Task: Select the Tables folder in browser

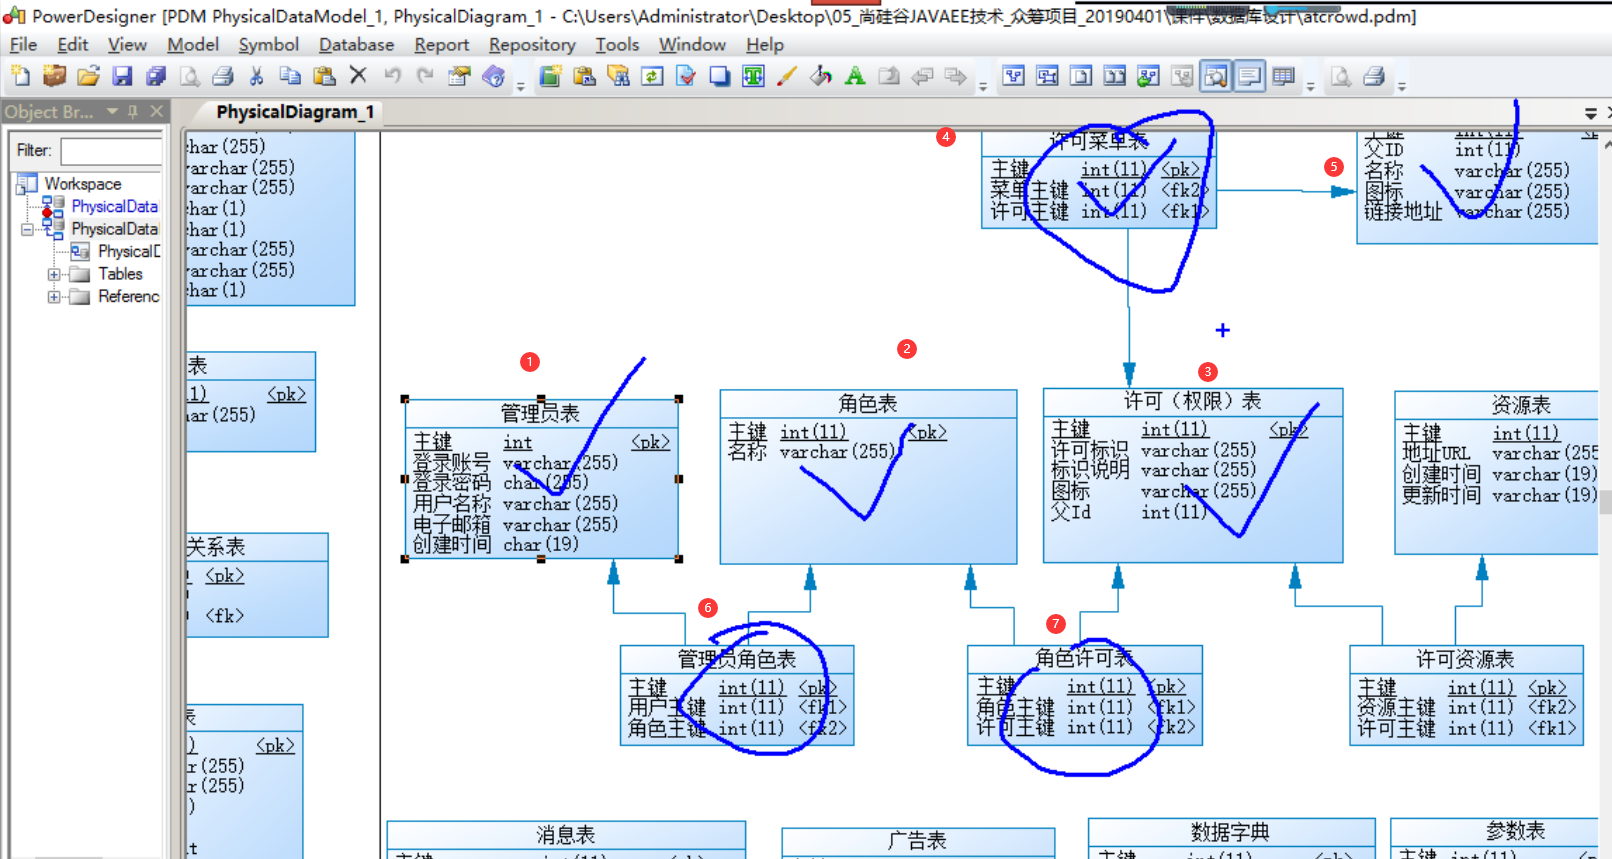Action: (120, 274)
